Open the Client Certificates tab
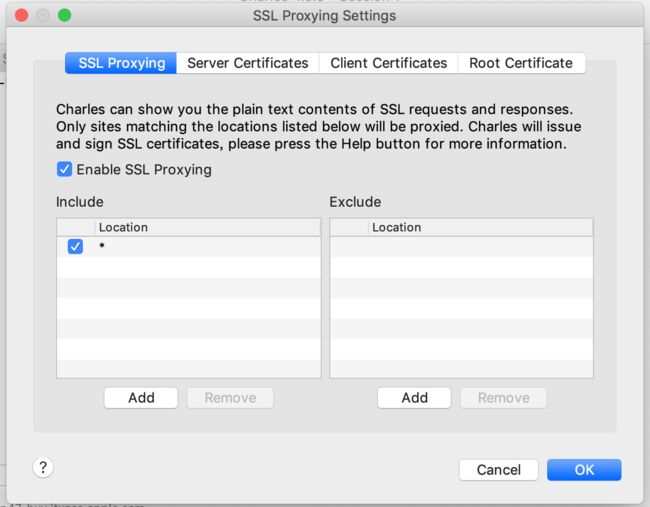 (388, 63)
